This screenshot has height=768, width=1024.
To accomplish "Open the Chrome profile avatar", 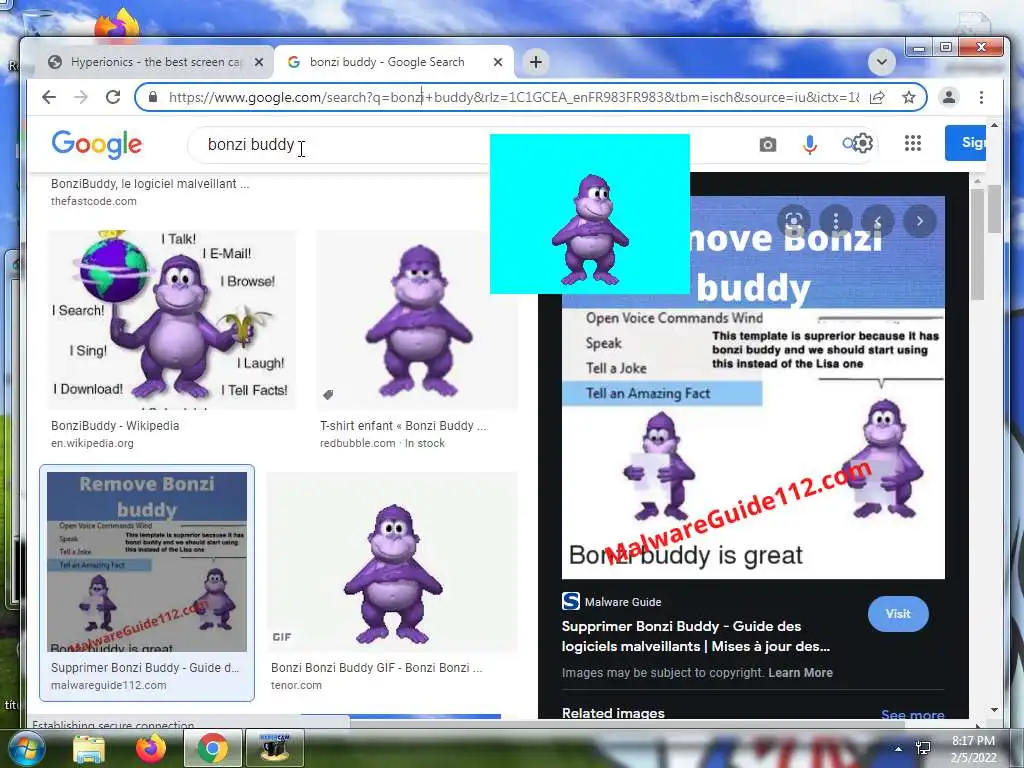I will coord(948,97).
